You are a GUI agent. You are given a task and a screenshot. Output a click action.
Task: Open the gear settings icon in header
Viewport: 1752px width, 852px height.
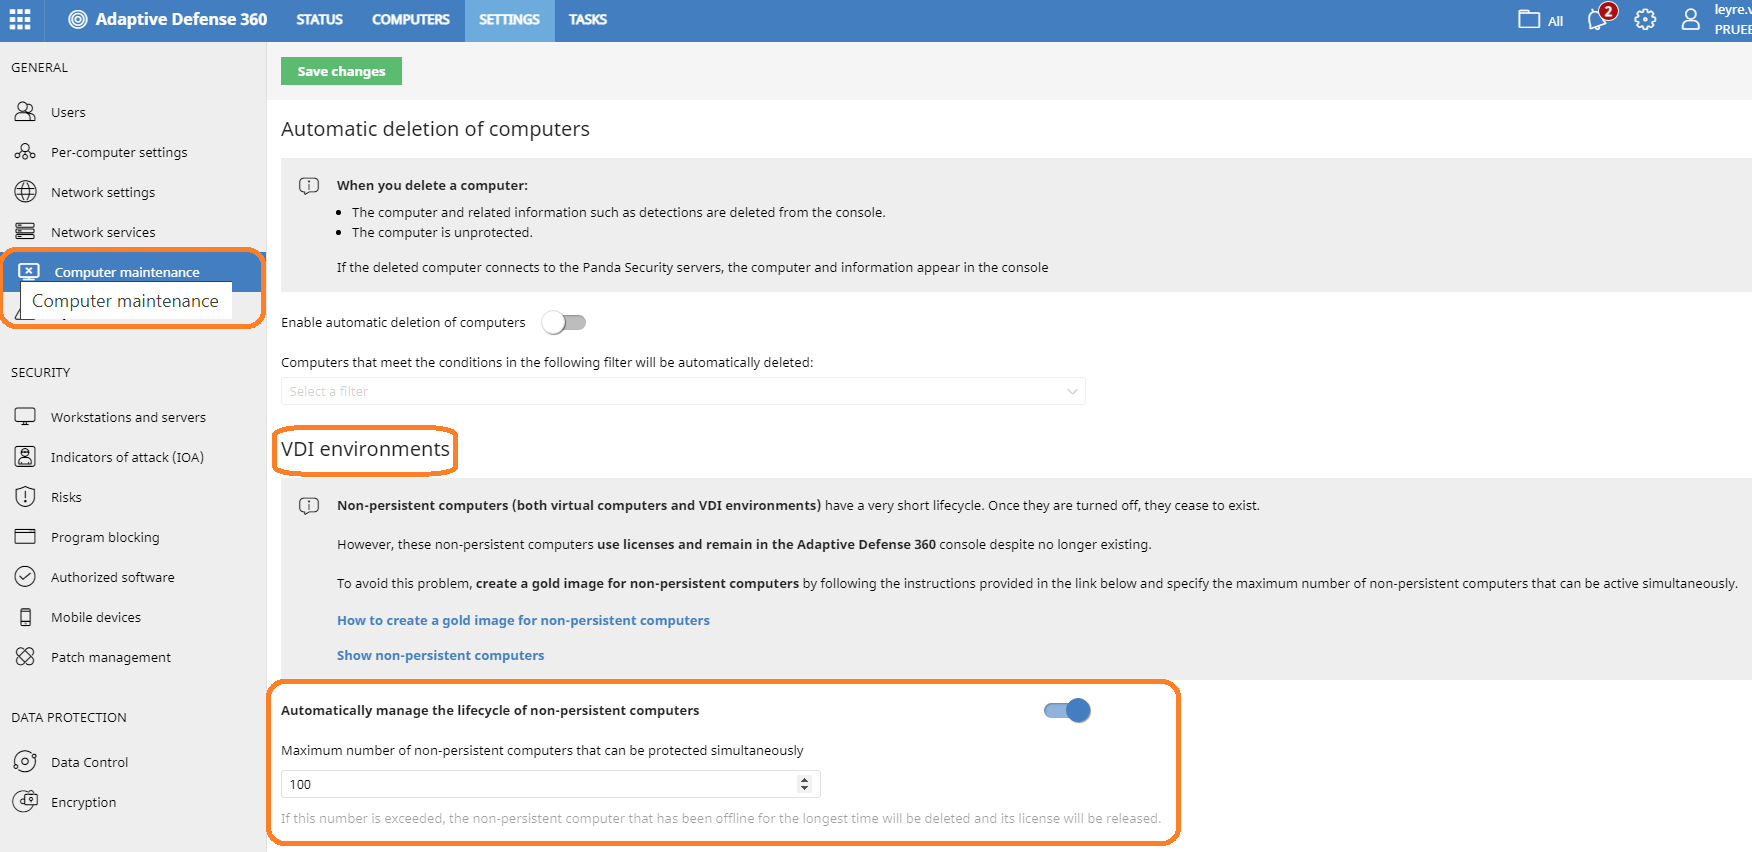click(1645, 19)
